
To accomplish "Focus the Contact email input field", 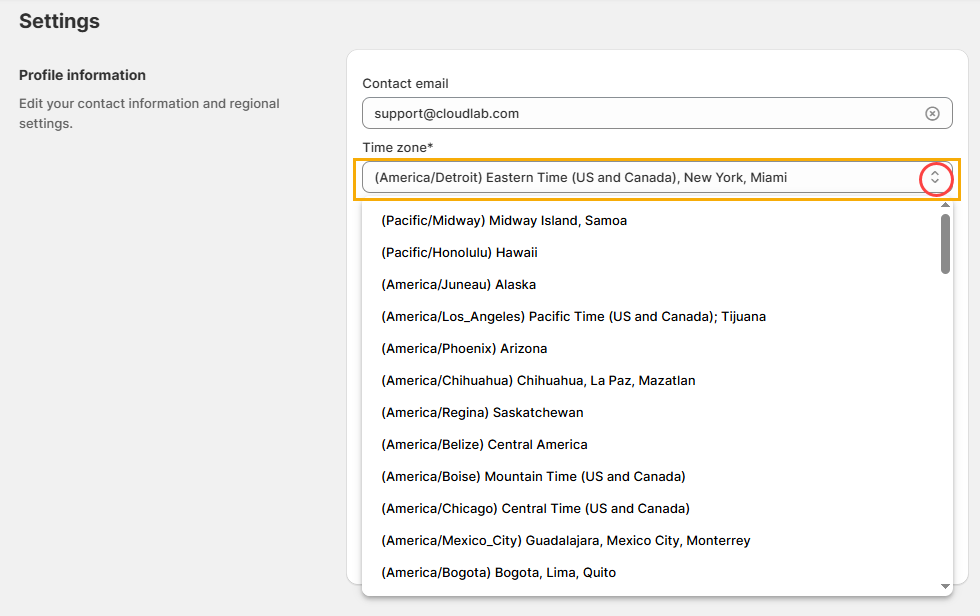I will [x=640, y=114].
